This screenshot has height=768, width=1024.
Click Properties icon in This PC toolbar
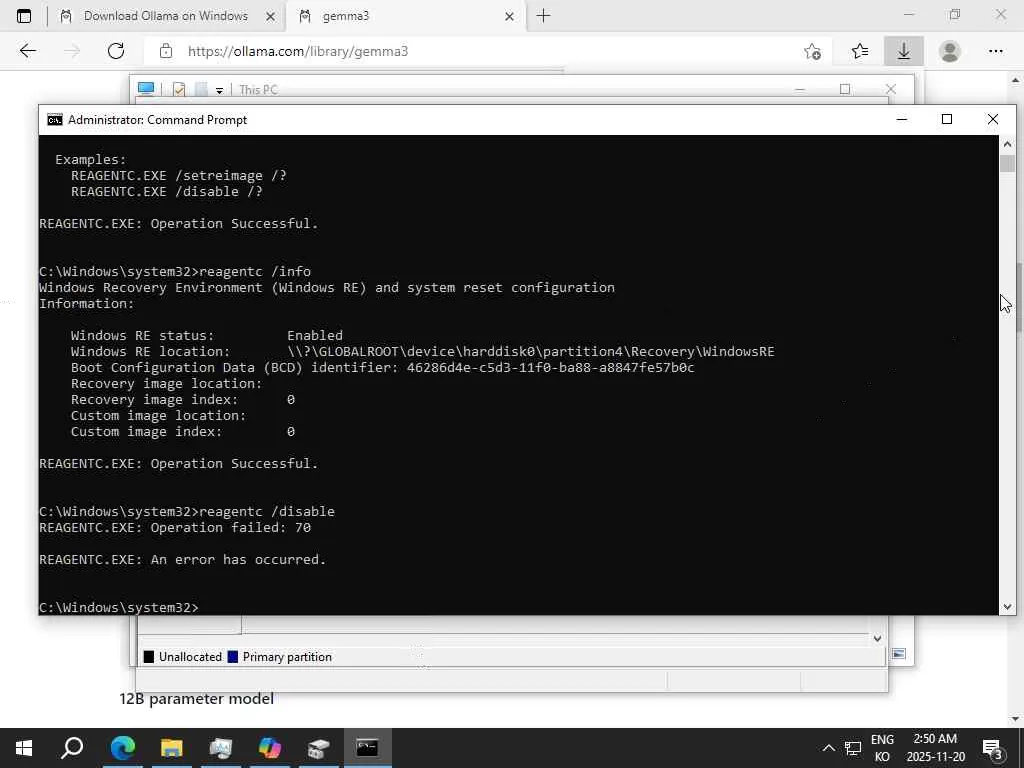179,89
